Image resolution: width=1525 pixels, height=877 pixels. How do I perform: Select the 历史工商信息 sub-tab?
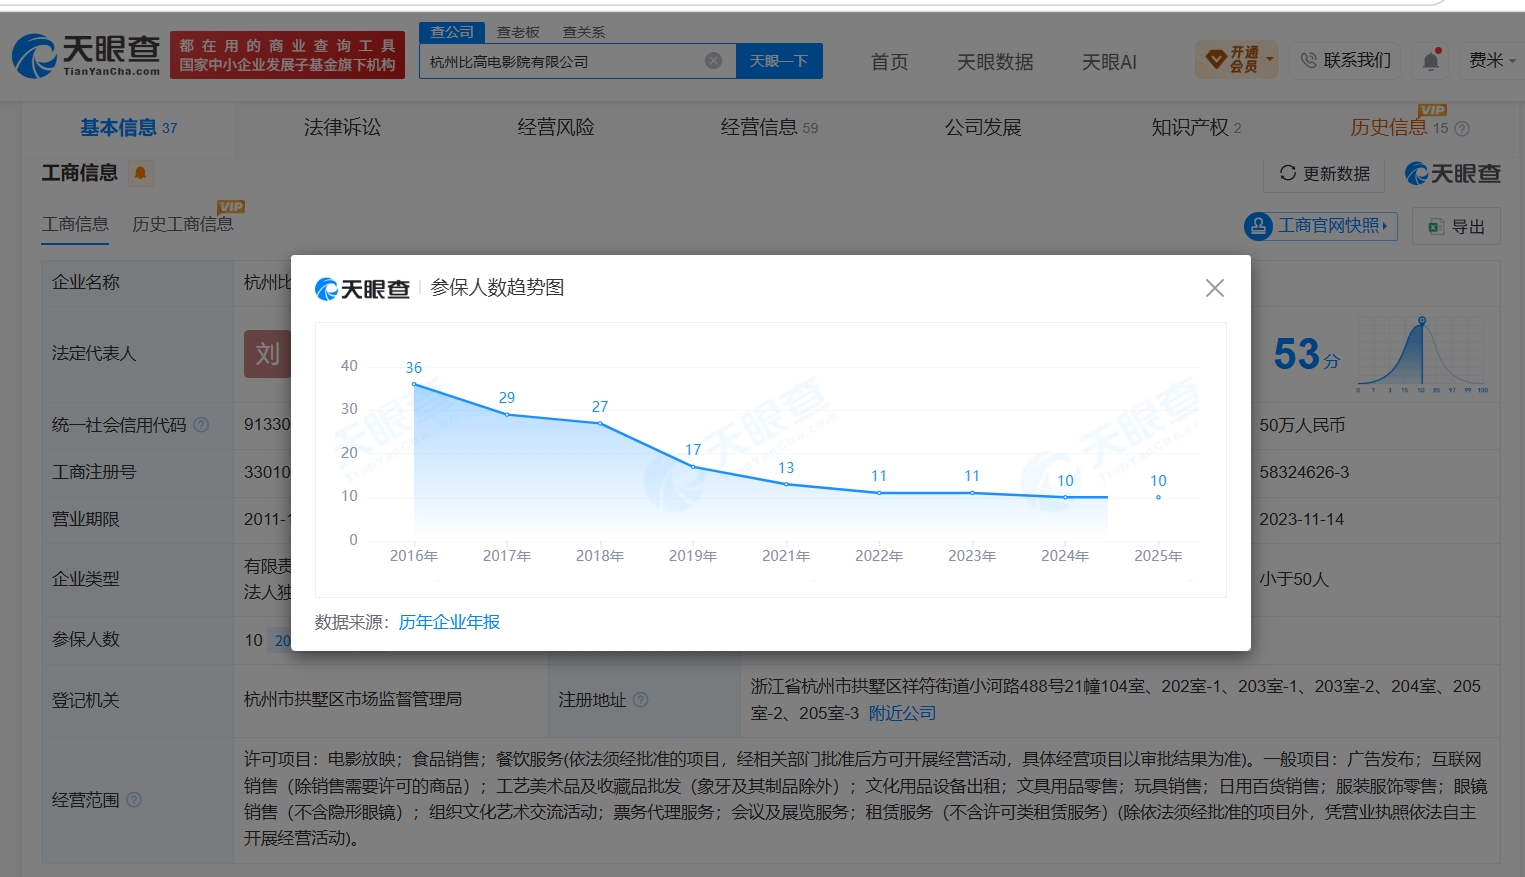[x=183, y=224]
